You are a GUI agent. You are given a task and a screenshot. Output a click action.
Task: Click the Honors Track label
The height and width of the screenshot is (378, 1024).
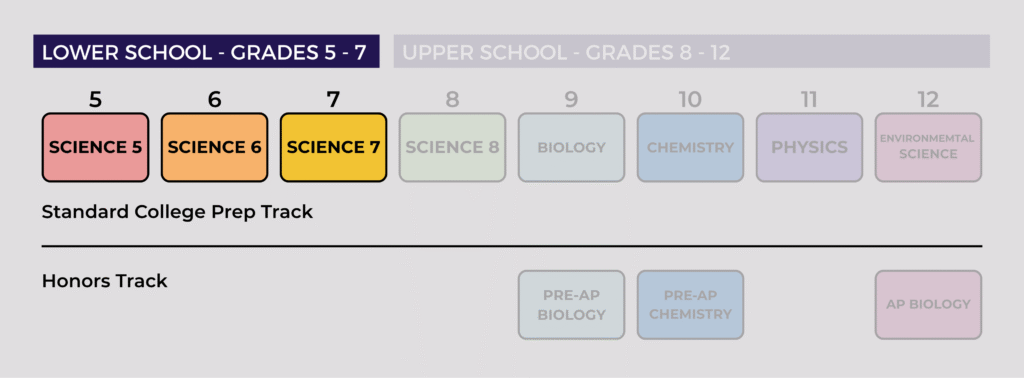click(x=104, y=281)
